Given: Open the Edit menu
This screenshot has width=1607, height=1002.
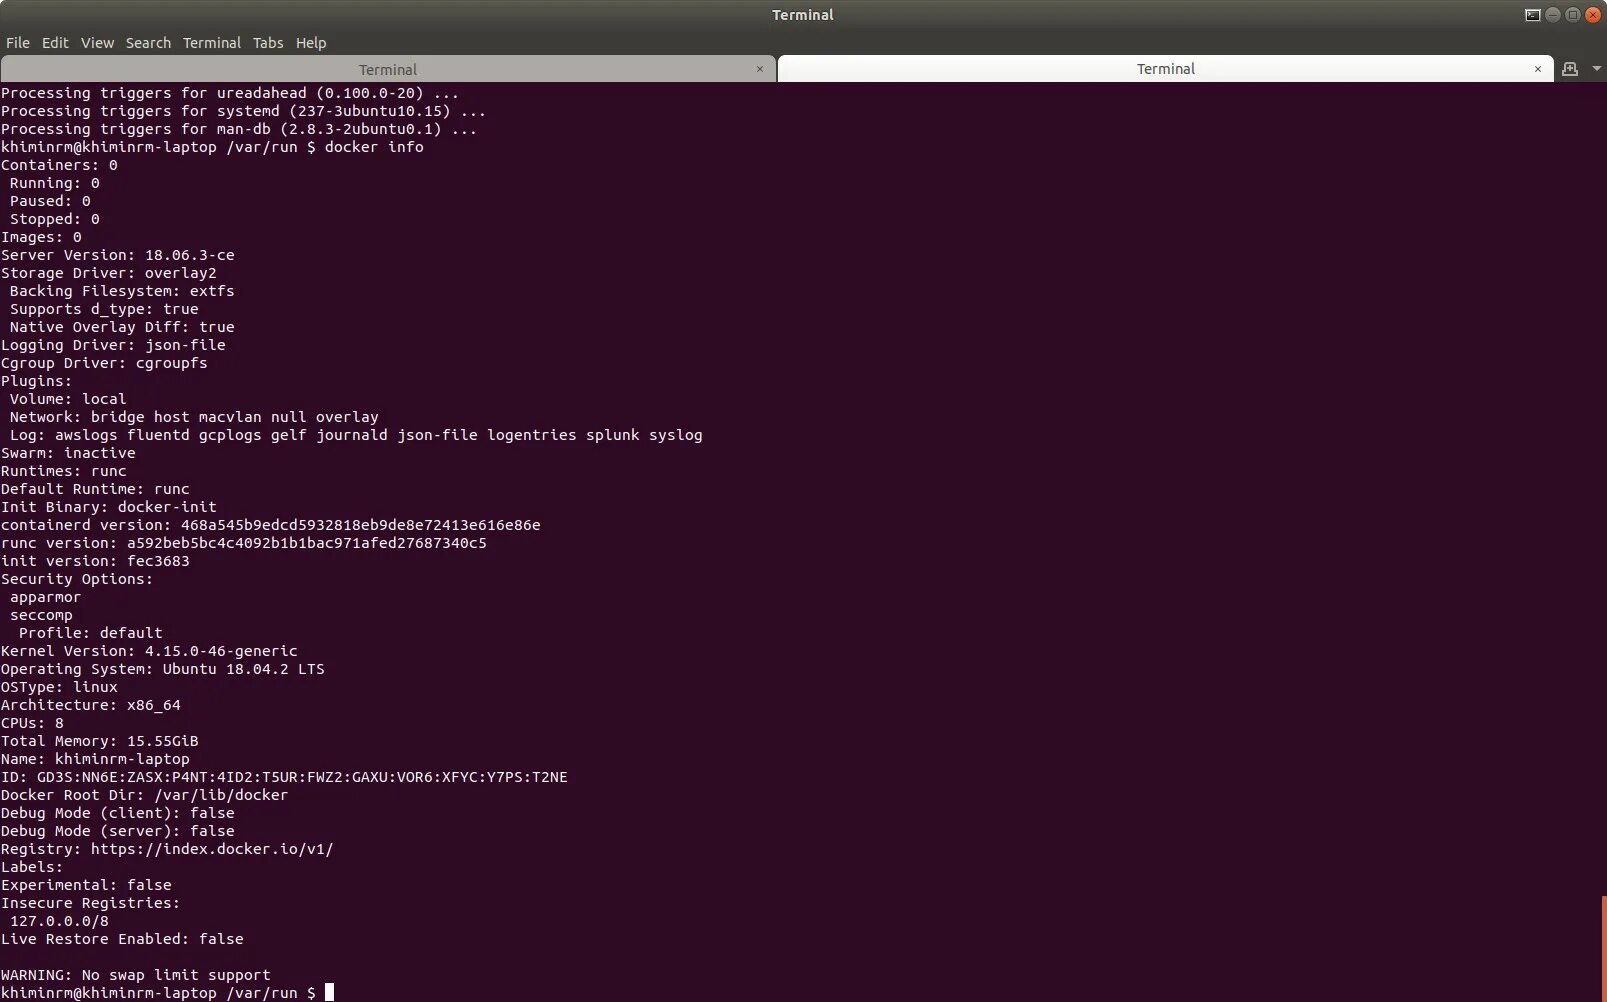Looking at the screenshot, I should click(x=55, y=43).
